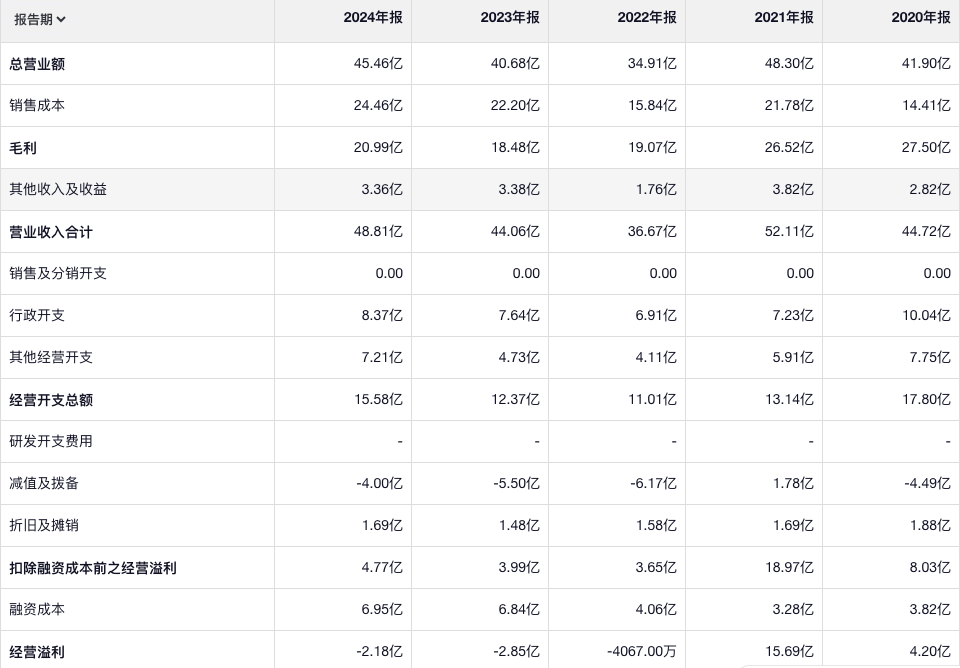Viewport: 960px width, 668px height.
Task: Select the 2022 经营溢利 value -4067.00万
Action: click(x=641, y=652)
